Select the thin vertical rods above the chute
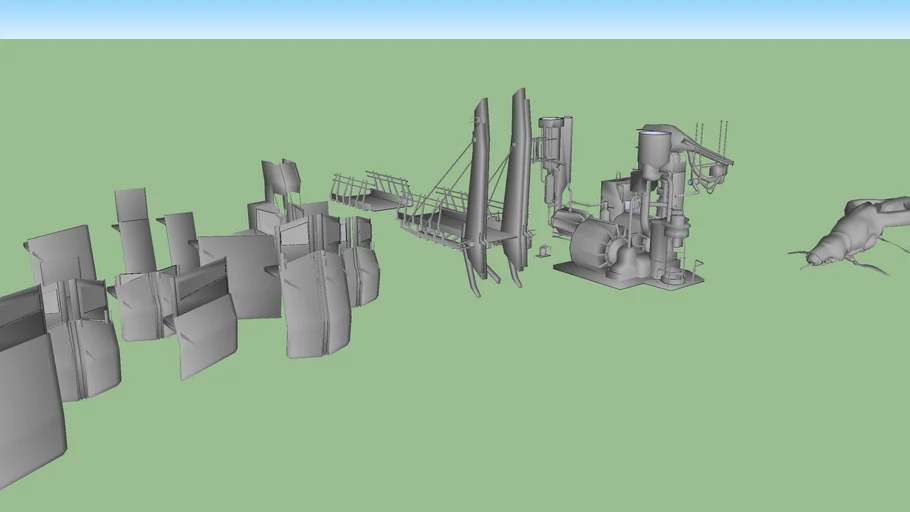 click(710, 135)
